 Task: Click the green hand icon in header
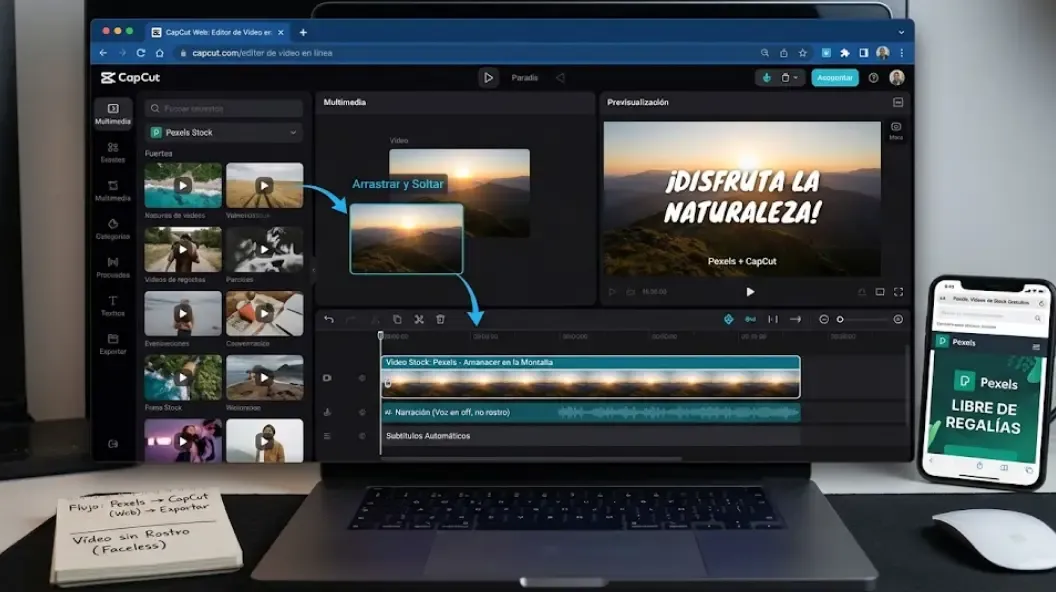click(x=766, y=77)
